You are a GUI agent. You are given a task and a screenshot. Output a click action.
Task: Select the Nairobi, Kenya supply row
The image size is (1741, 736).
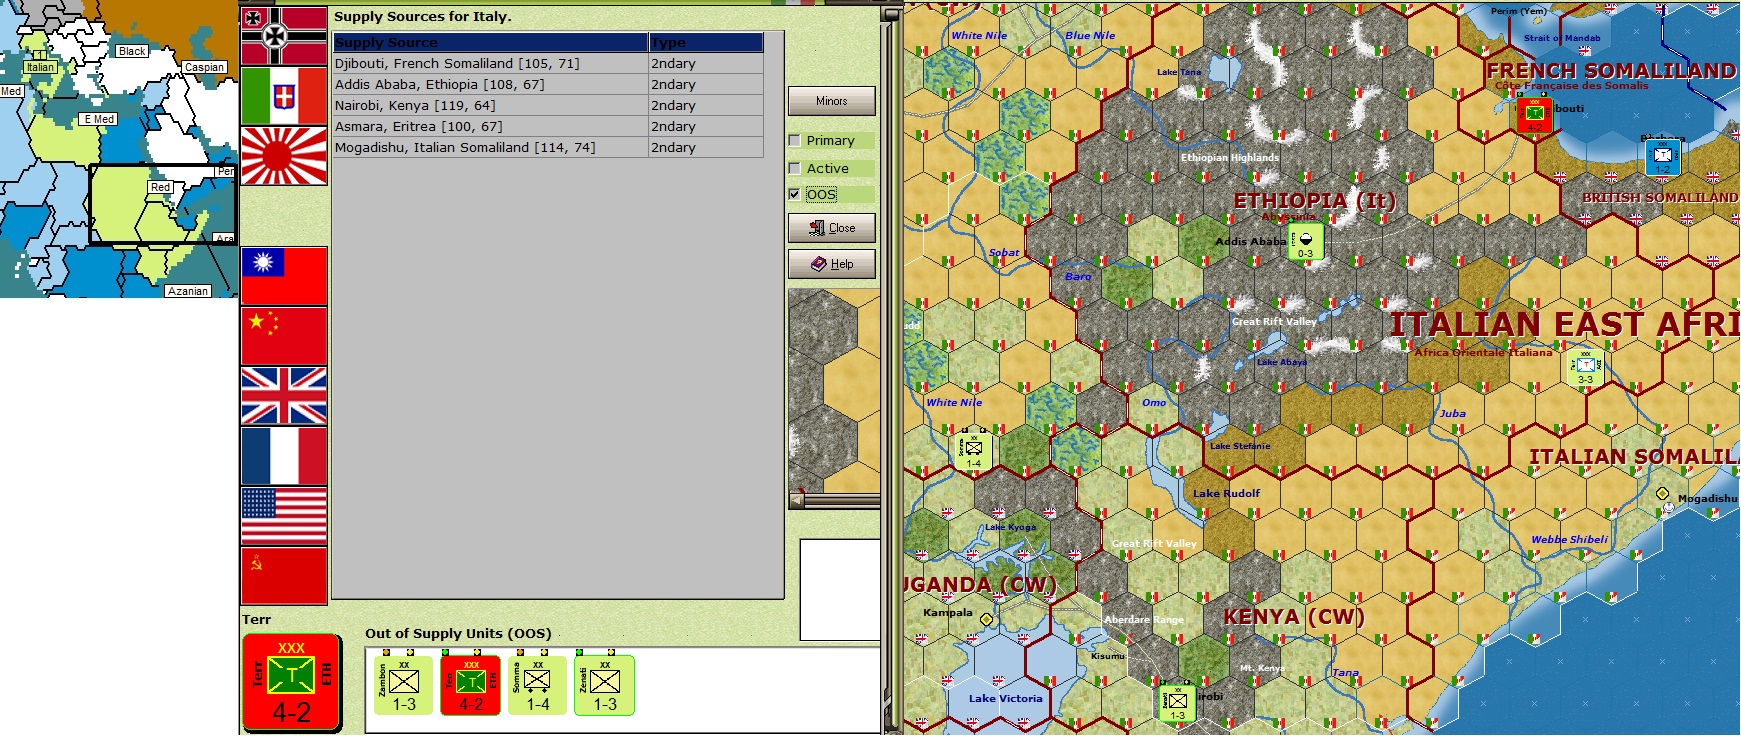548,106
